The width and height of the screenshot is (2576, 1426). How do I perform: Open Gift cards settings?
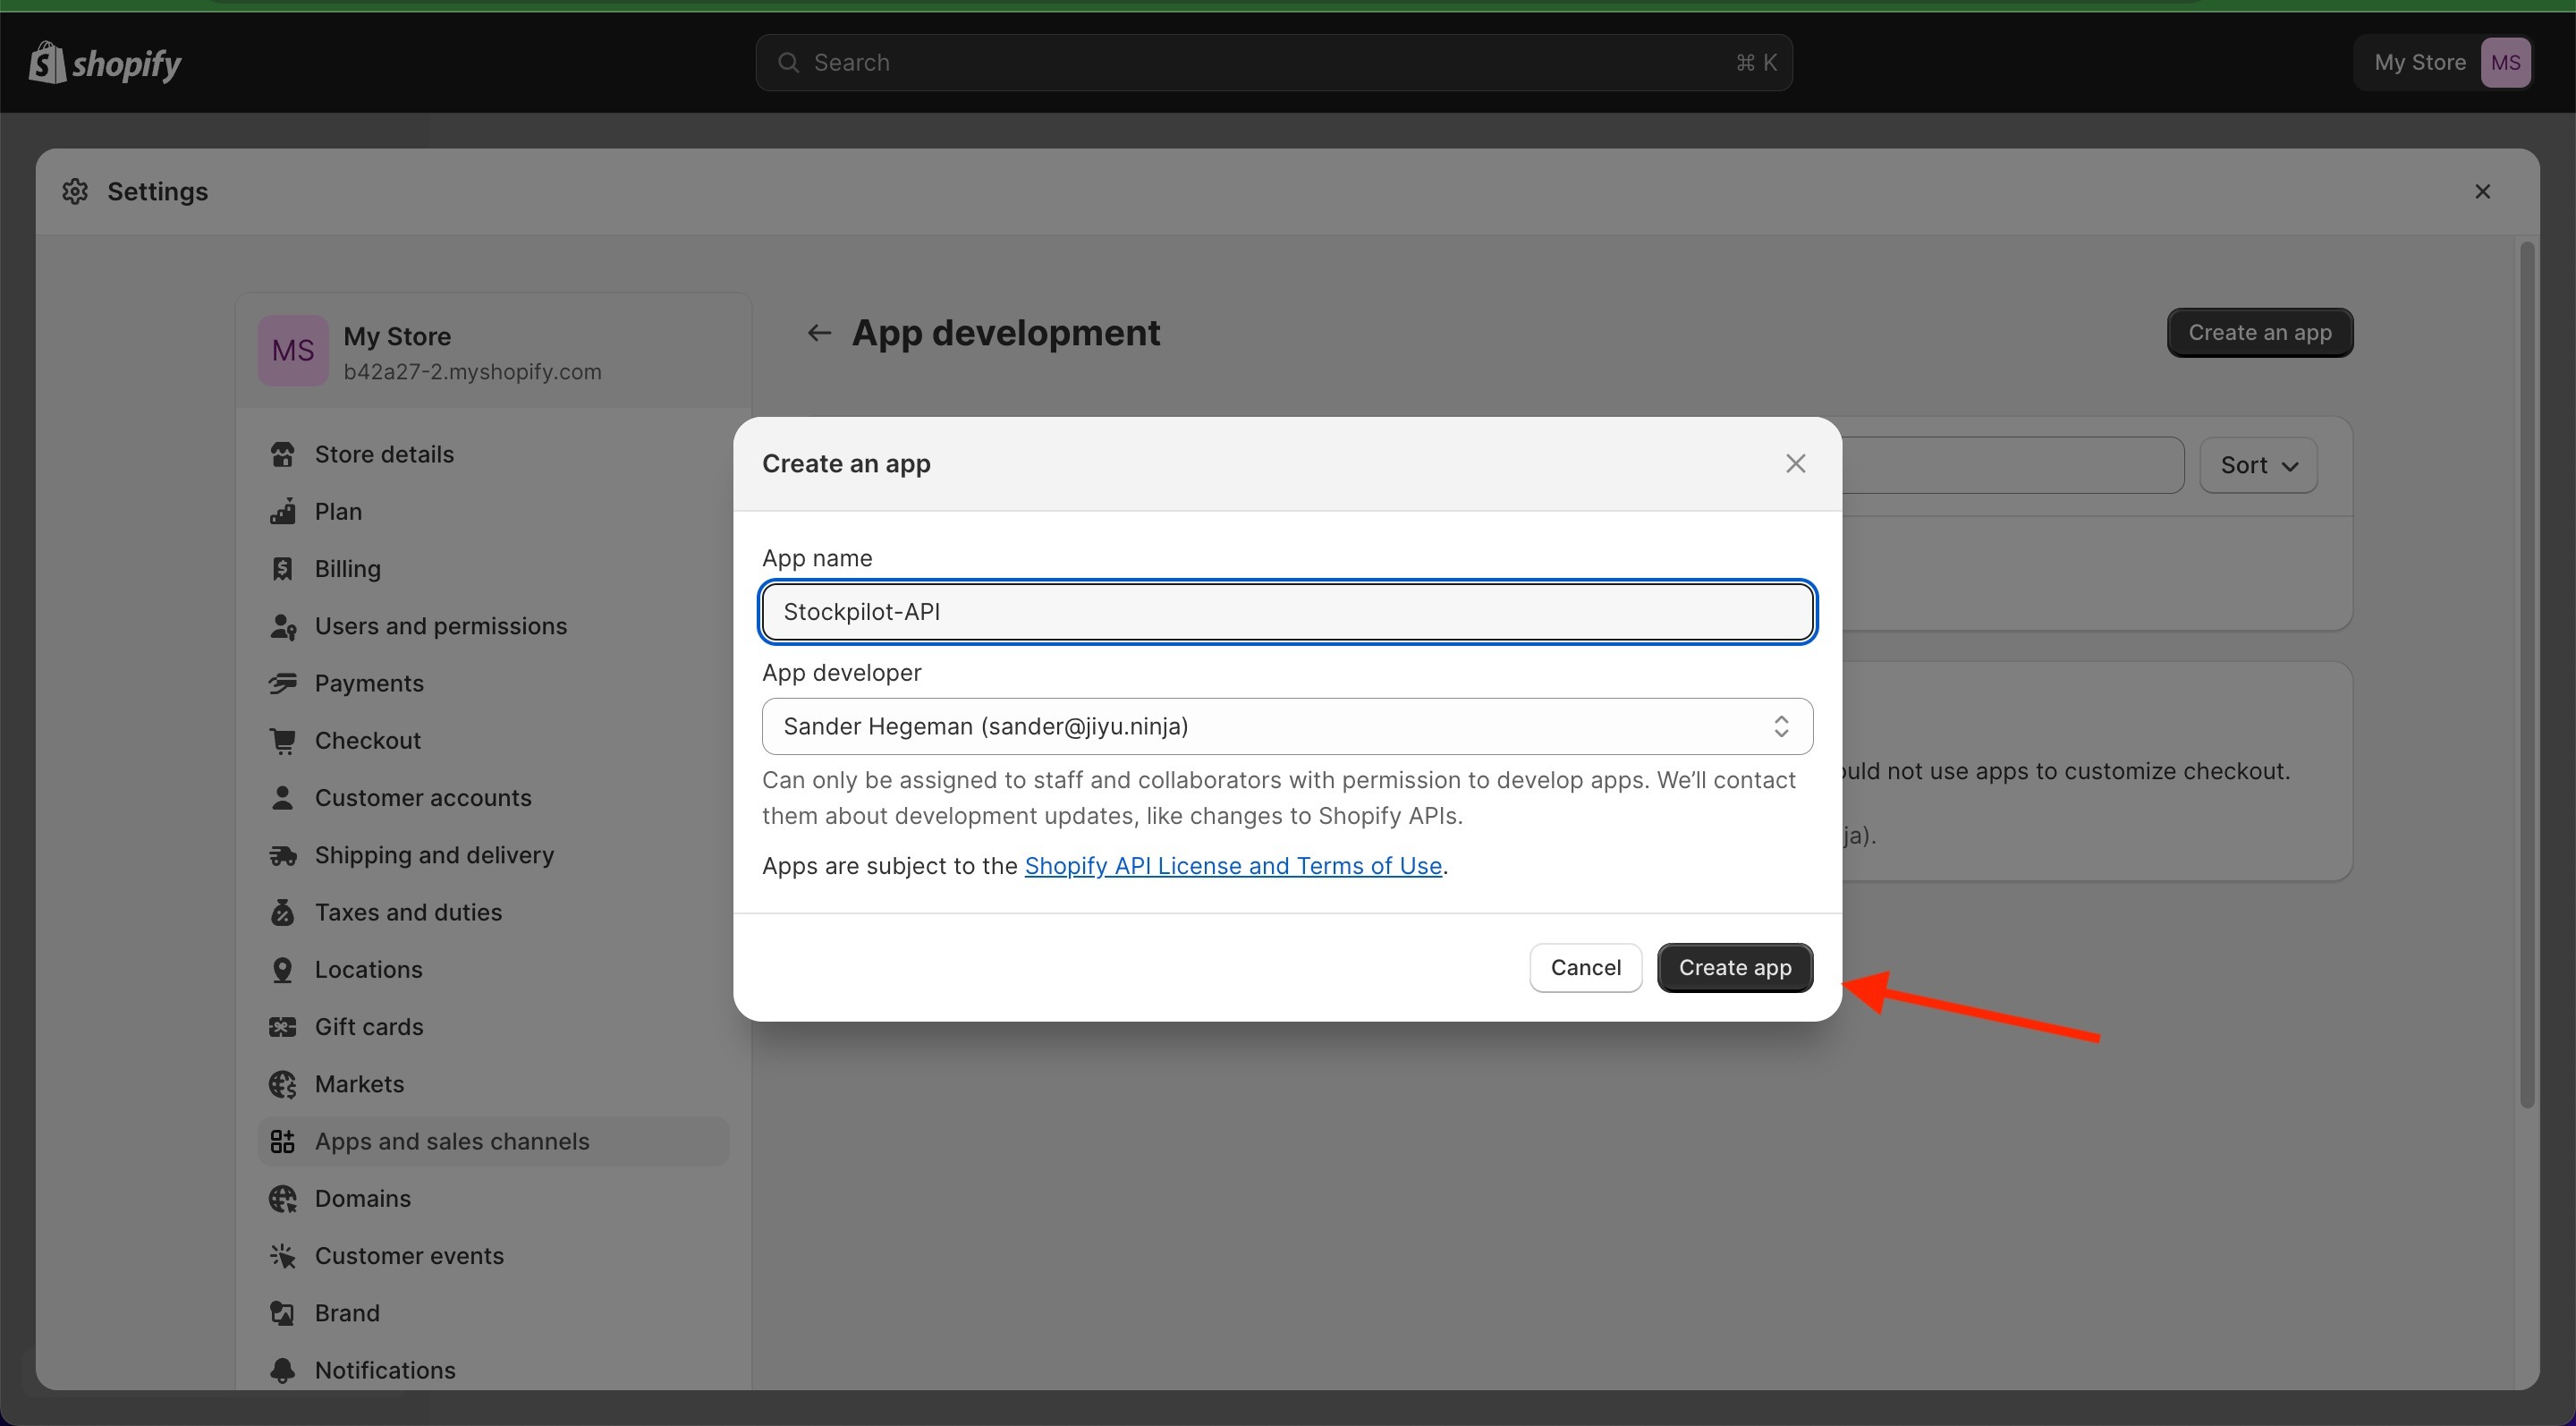click(x=493, y=1027)
